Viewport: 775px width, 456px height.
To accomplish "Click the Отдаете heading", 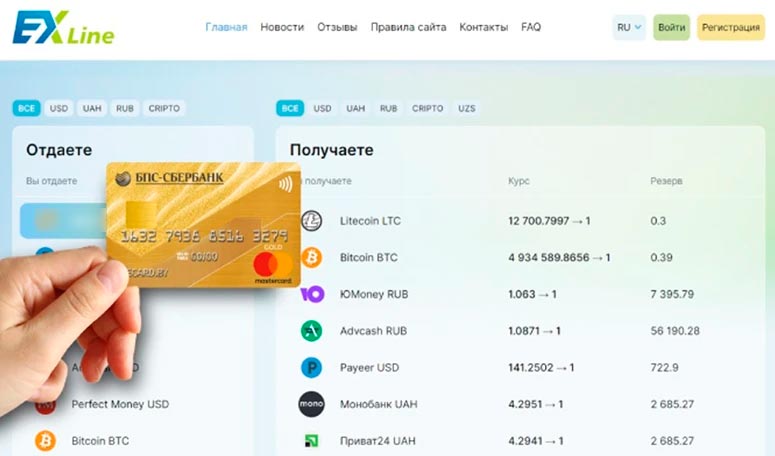I will 59,150.
